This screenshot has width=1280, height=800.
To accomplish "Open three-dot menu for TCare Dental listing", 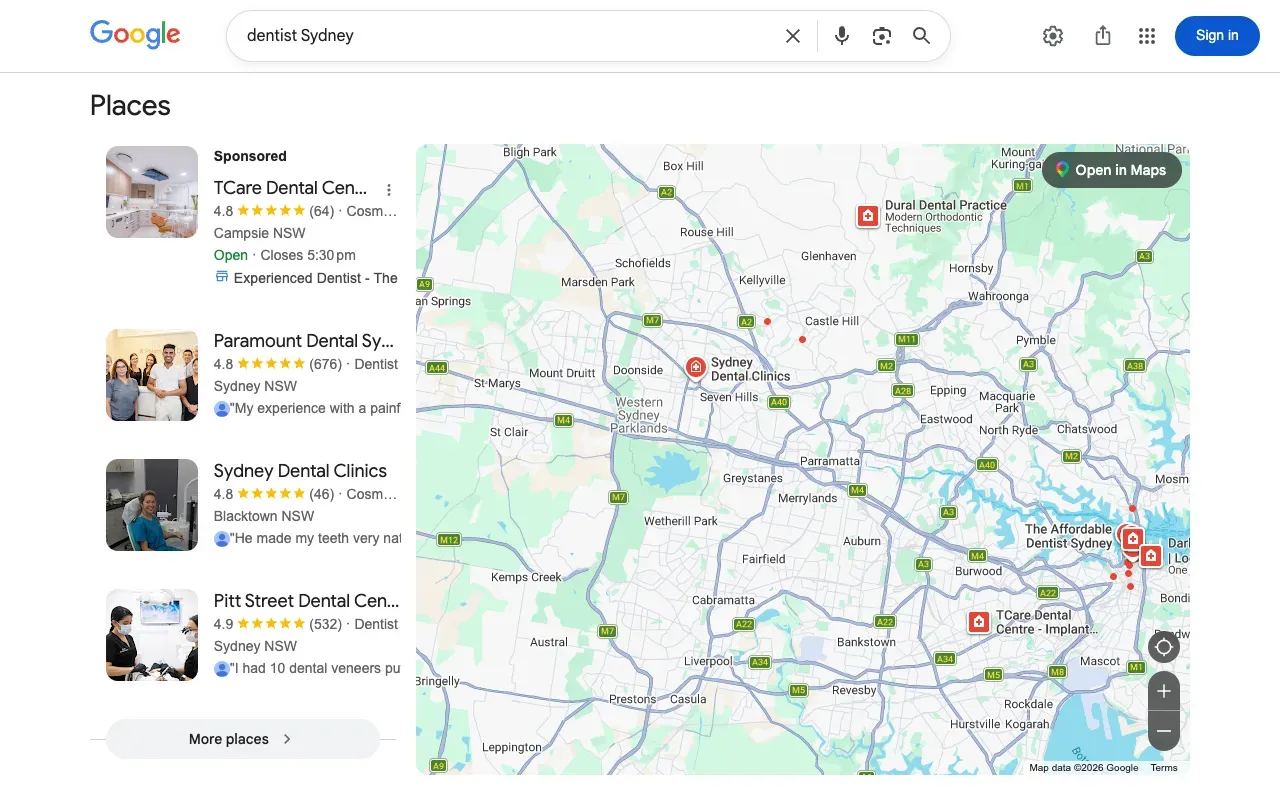I will click(389, 190).
